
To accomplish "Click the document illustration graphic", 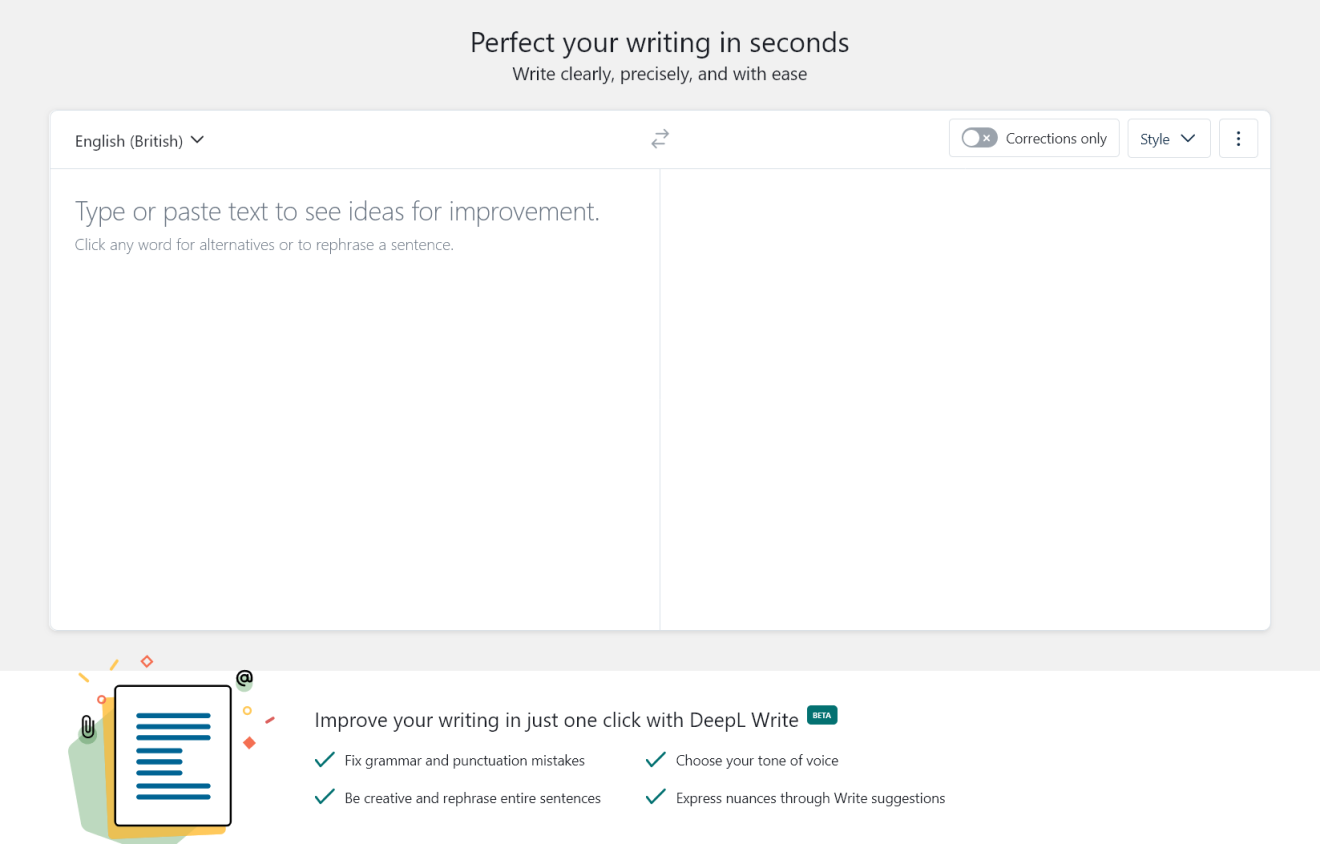I will (172, 755).
